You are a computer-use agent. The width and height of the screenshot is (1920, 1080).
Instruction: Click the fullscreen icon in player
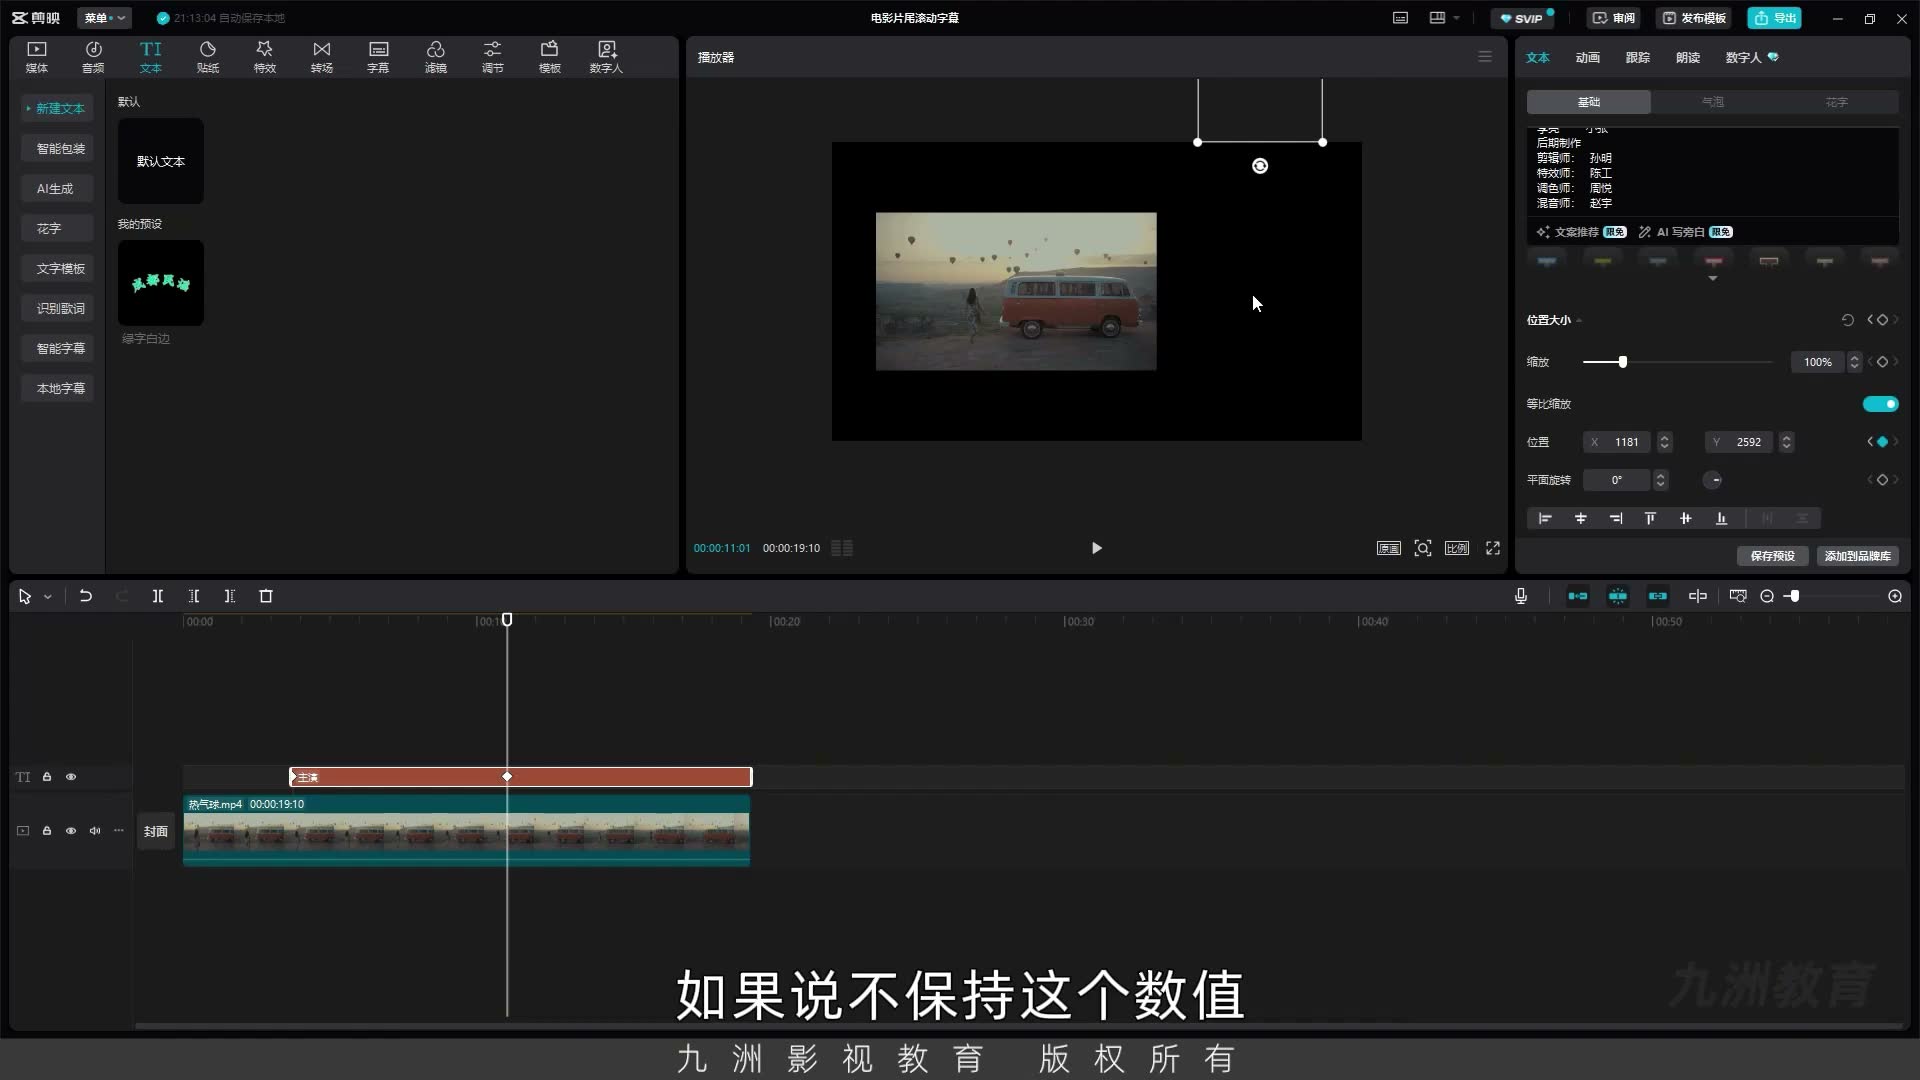point(1493,548)
